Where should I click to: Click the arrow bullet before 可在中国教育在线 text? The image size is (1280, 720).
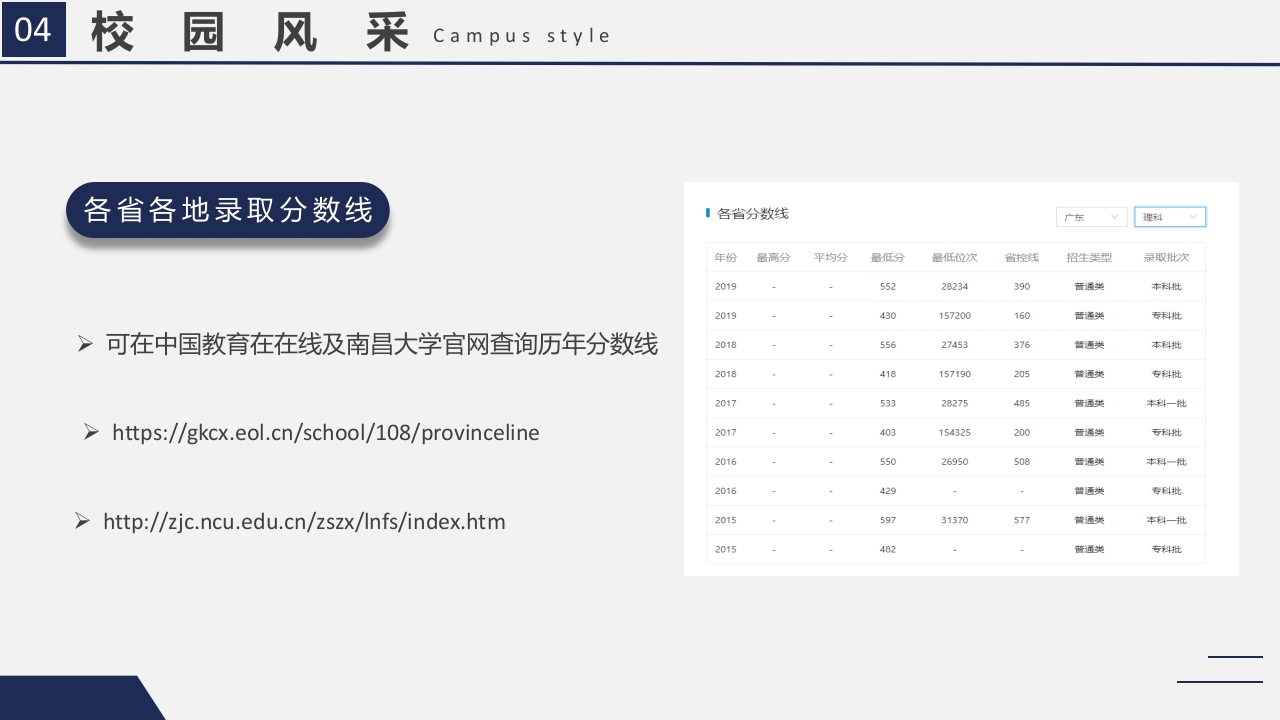[x=83, y=343]
